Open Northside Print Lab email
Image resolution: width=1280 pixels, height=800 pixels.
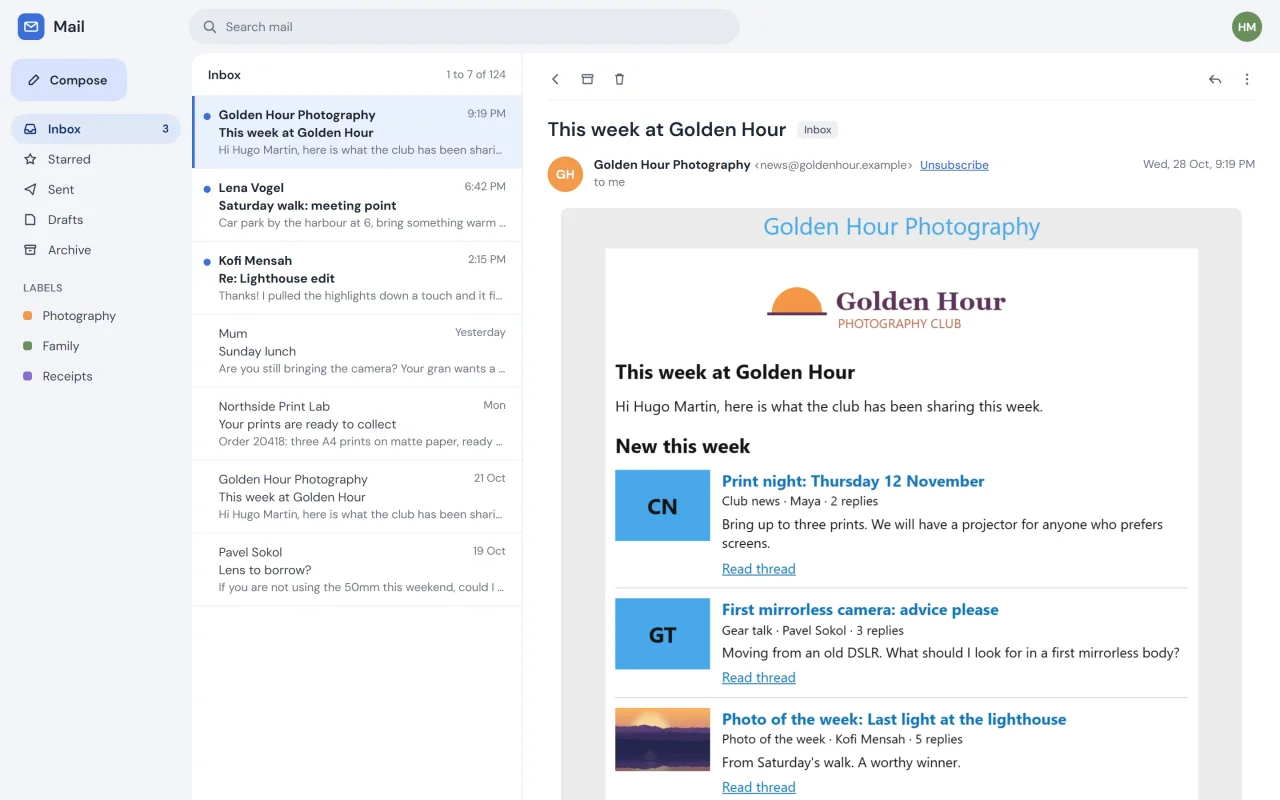pos(357,424)
